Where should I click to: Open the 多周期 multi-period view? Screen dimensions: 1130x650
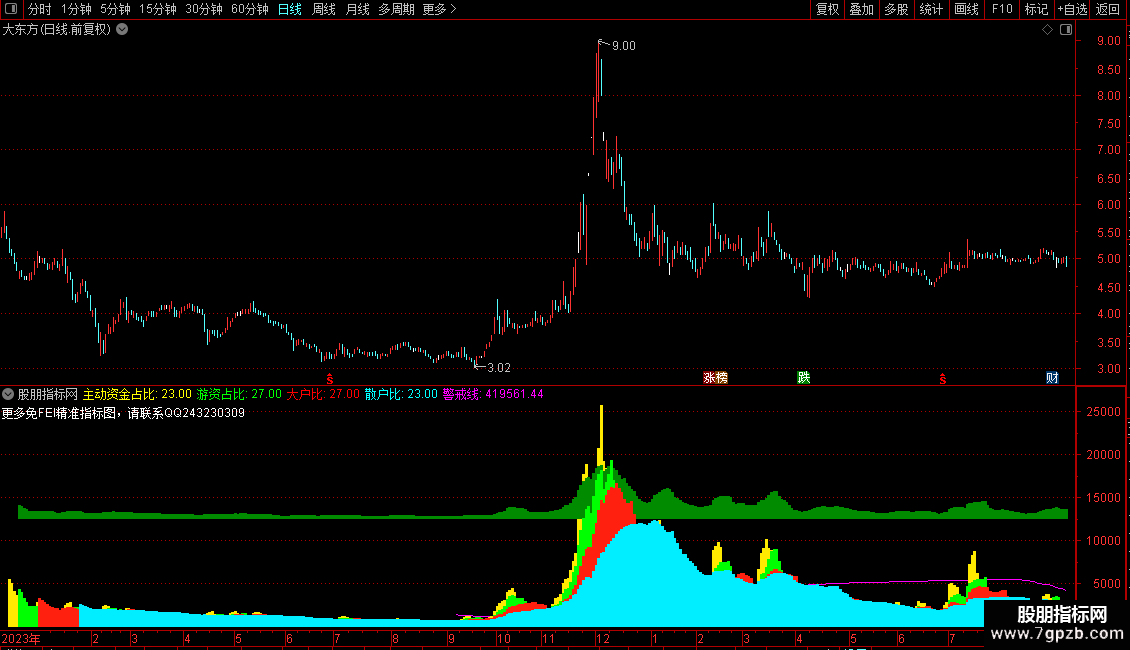click(396, 9)
